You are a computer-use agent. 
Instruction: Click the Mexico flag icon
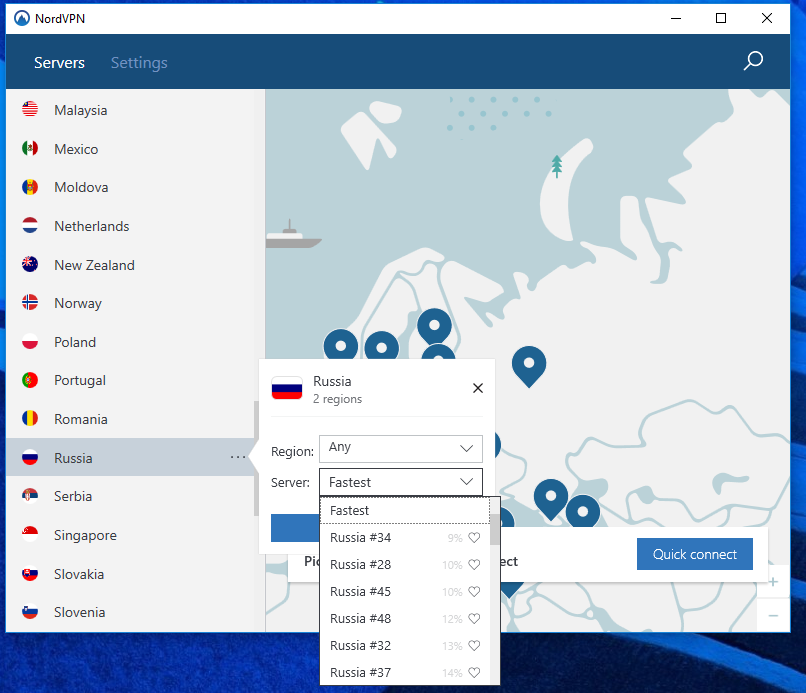(30, 148)
